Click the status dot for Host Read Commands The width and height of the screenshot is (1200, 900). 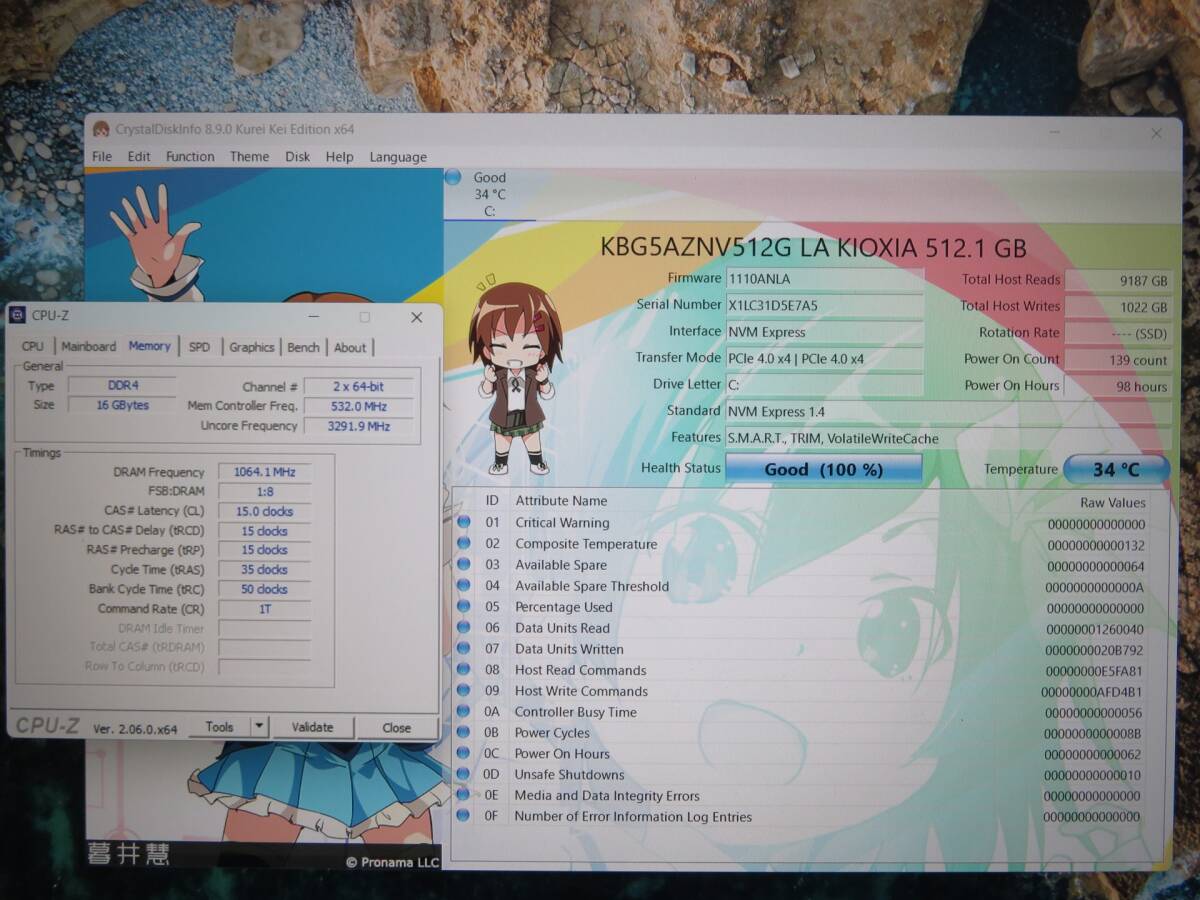coord(464,669)
